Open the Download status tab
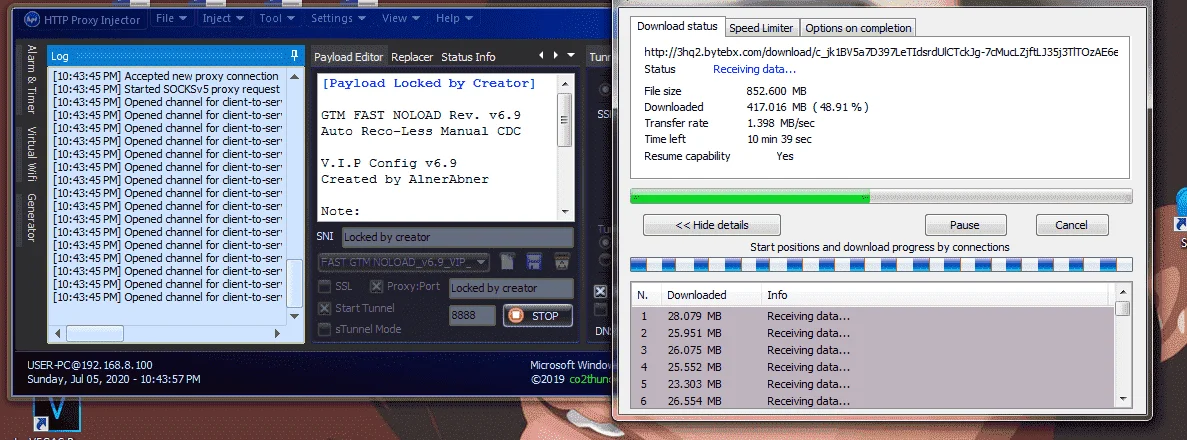This screenshot has width=1187, height=440. (x=677, y=27)
